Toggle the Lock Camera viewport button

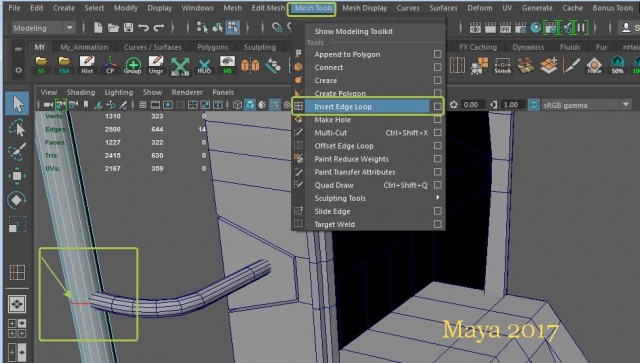(x=61, y=105)
